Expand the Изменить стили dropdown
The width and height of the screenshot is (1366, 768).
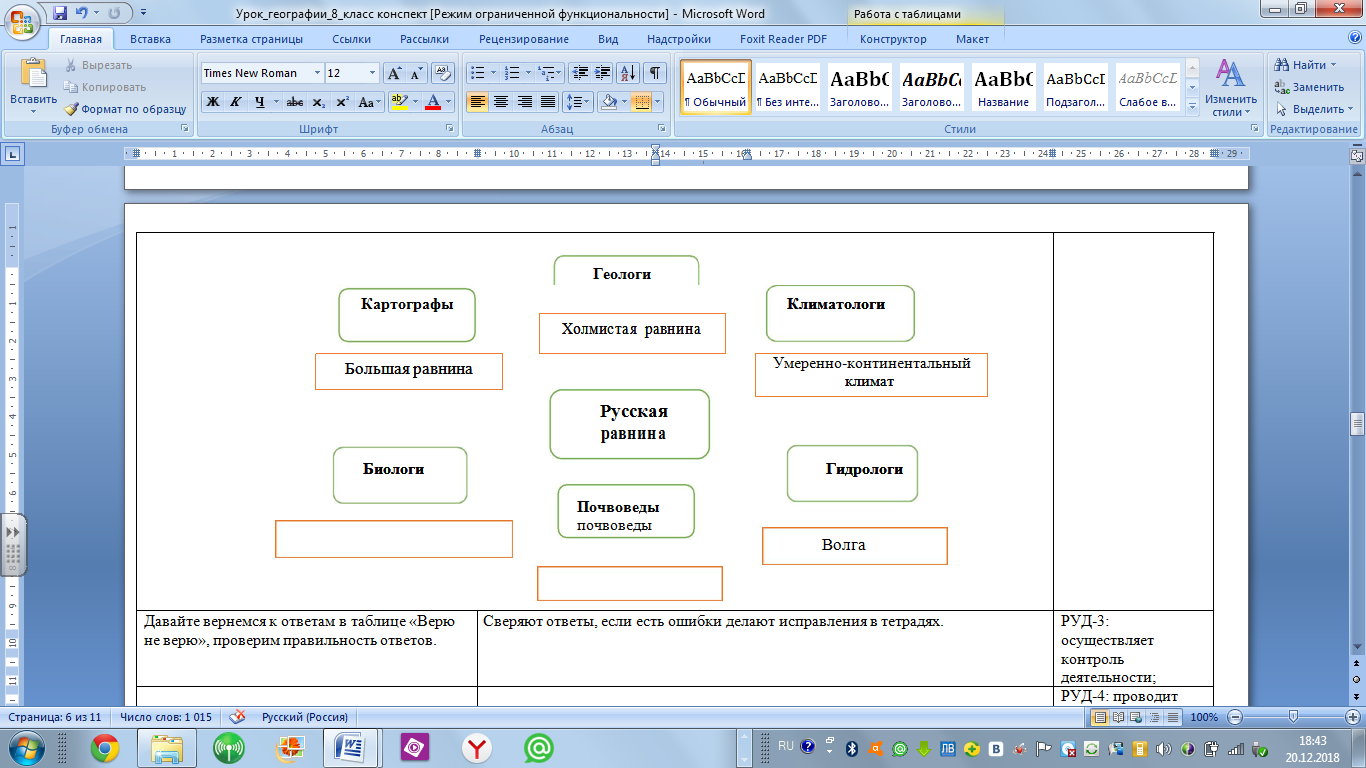[1230, 88]
